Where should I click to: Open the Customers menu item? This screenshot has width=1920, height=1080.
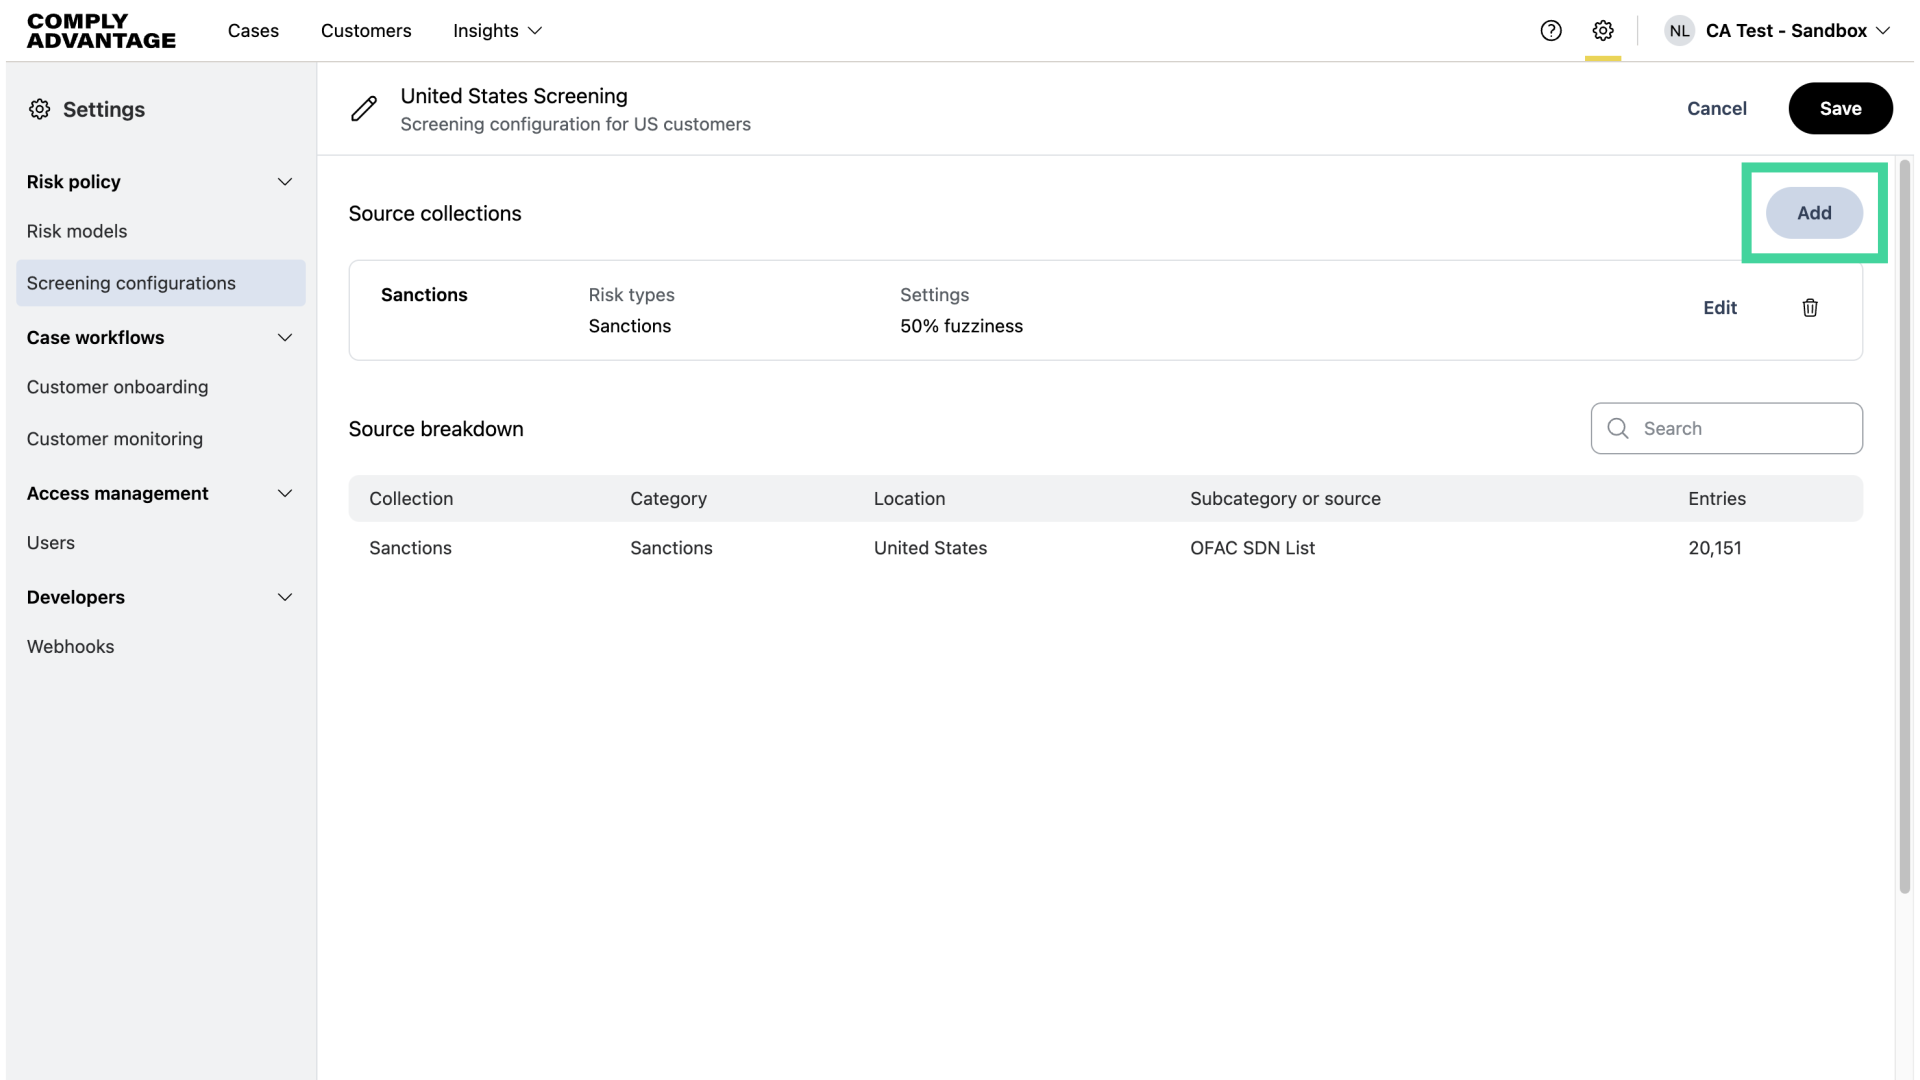366,31
